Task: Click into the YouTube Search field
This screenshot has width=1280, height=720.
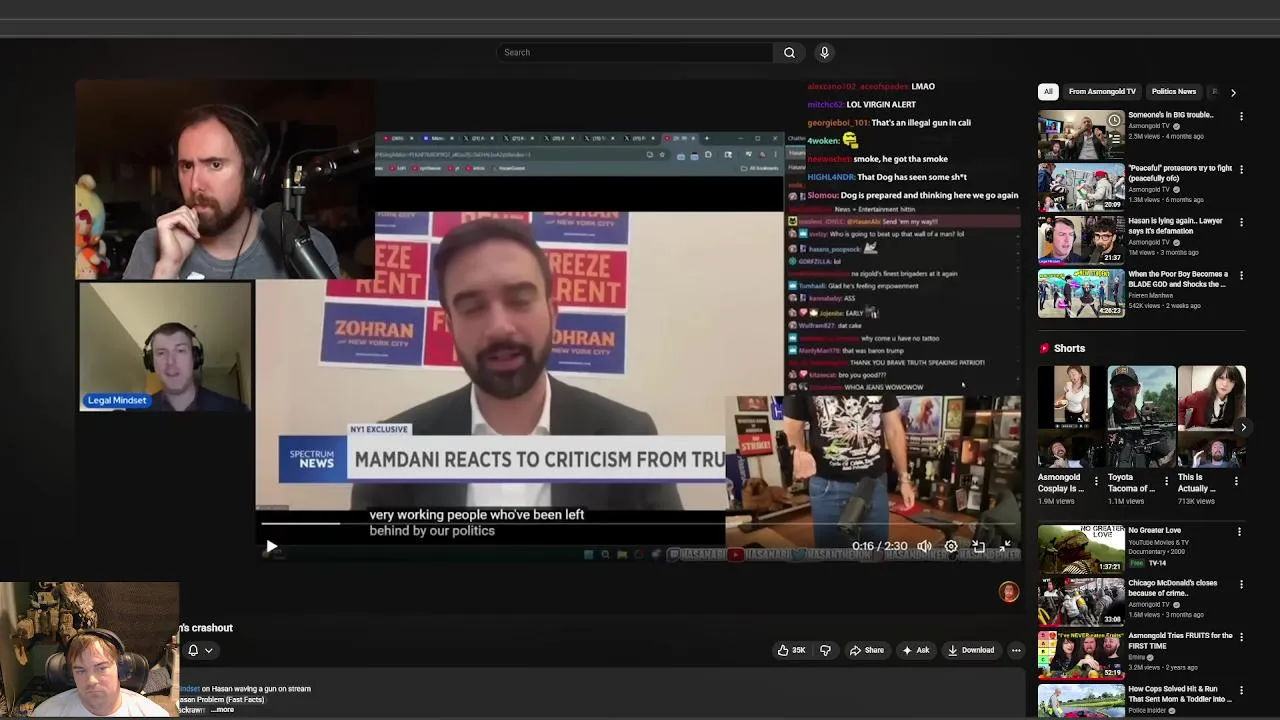Action: (636, 52)
